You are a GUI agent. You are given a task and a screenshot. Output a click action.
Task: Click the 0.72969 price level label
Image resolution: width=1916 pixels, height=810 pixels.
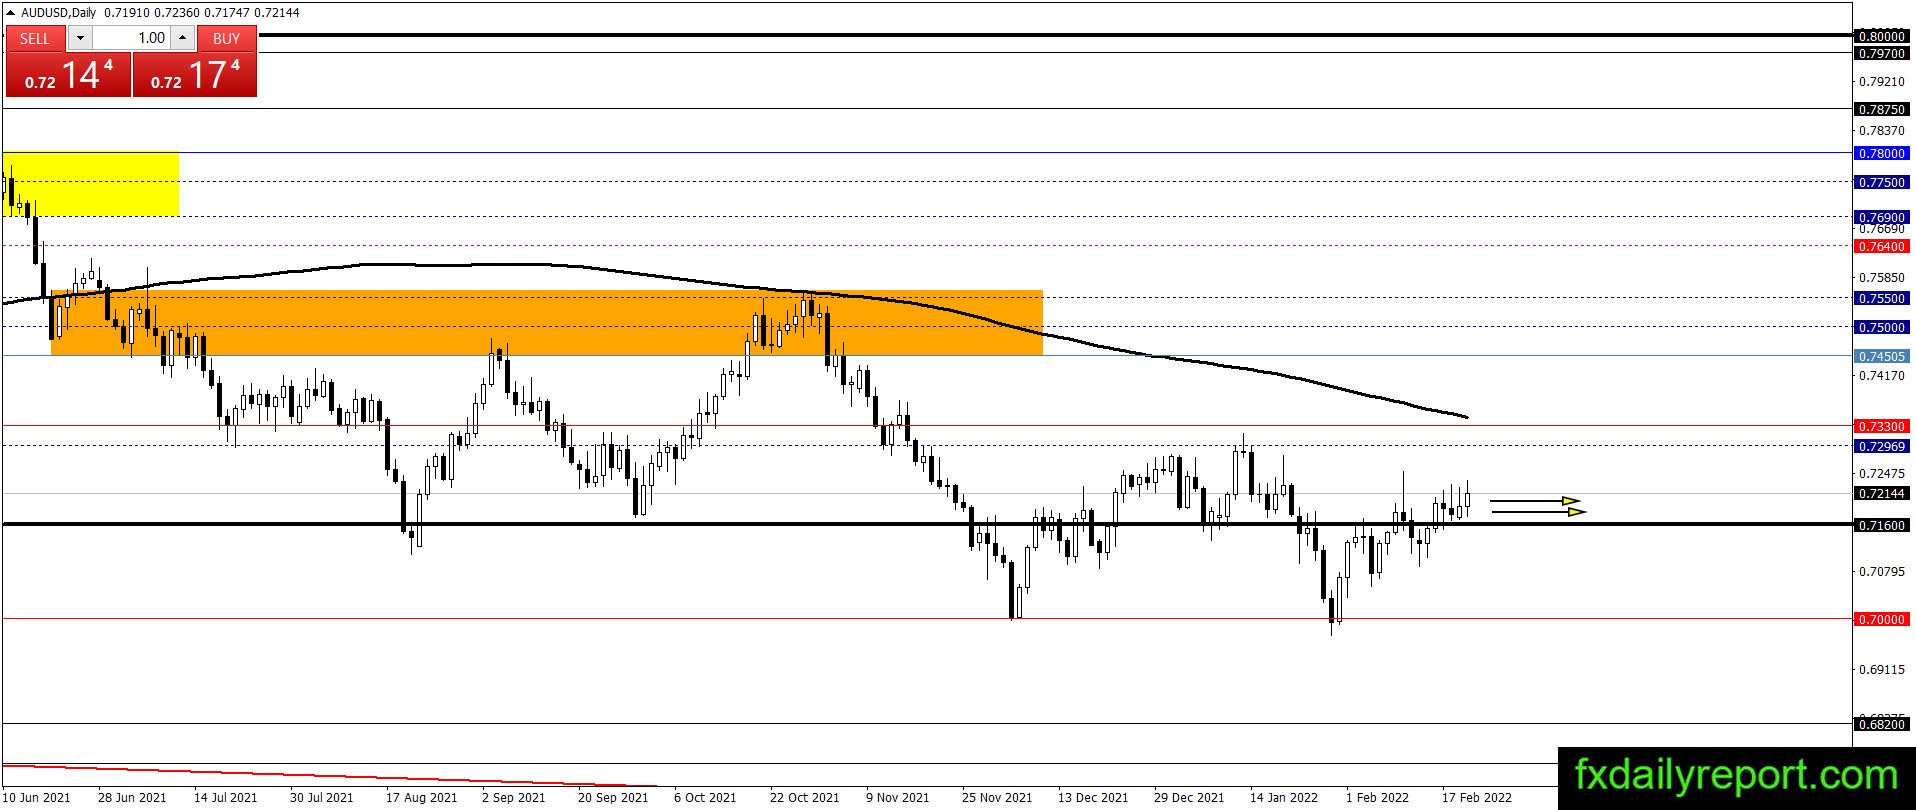coord(1881,446)
